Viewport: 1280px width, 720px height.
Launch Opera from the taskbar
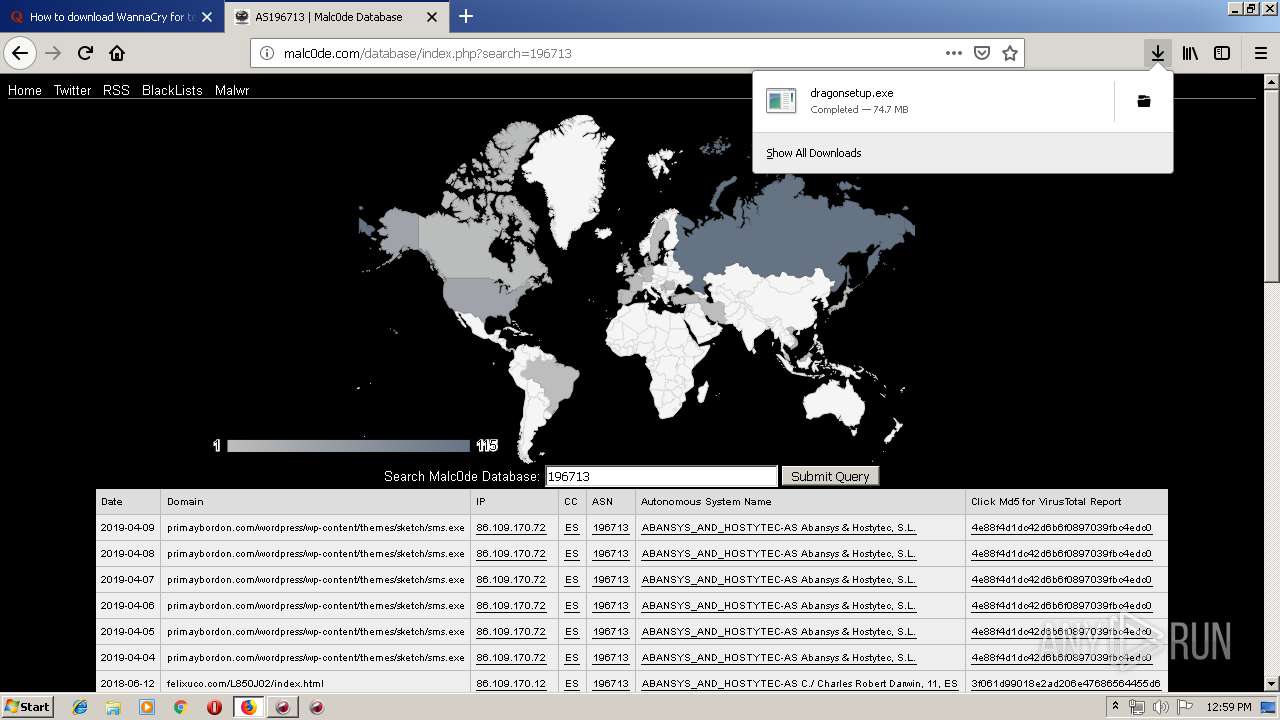pyautogui.click(x=214, y=707)
